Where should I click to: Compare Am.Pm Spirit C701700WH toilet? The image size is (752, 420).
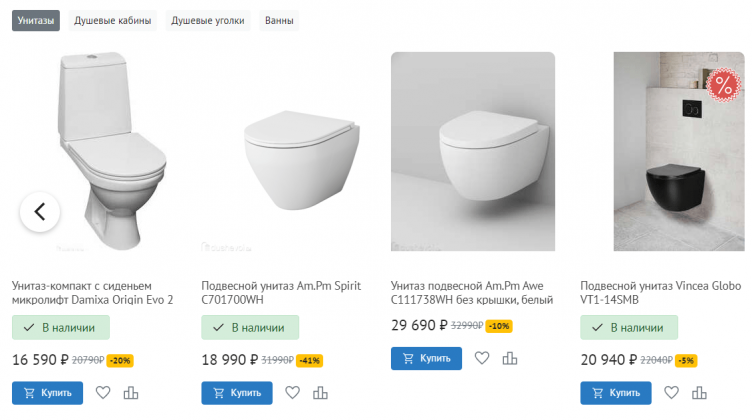tap(321, 393)
